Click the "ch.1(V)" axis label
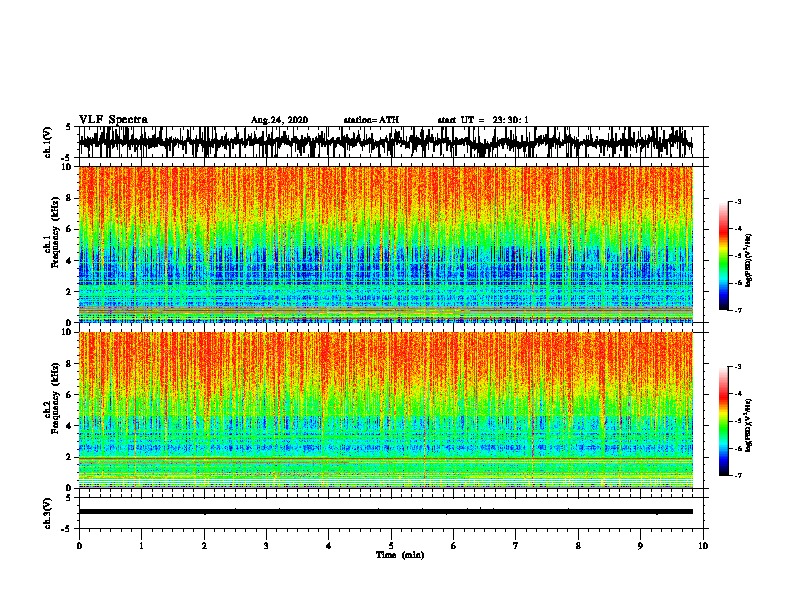Screen dimensions: 792x612 pyautogui.click(x=48, y=142)
